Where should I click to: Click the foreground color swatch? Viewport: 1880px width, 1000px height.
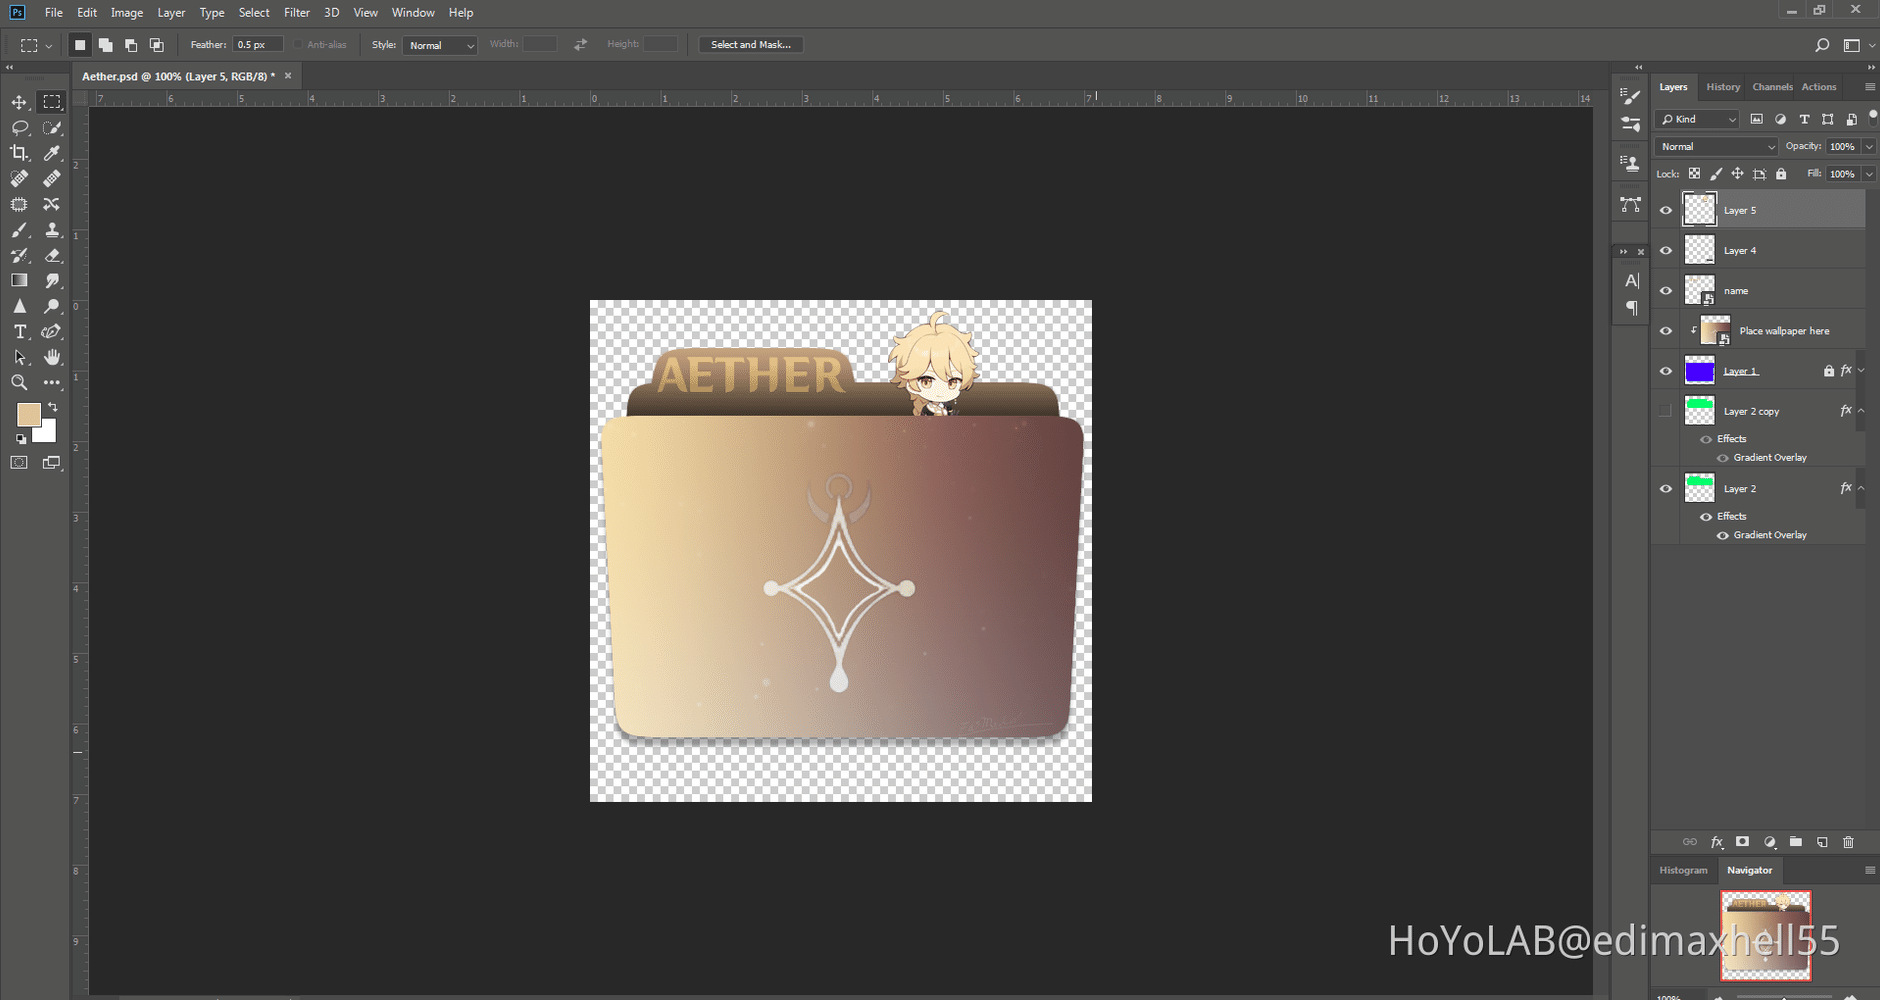pos(28,415)
